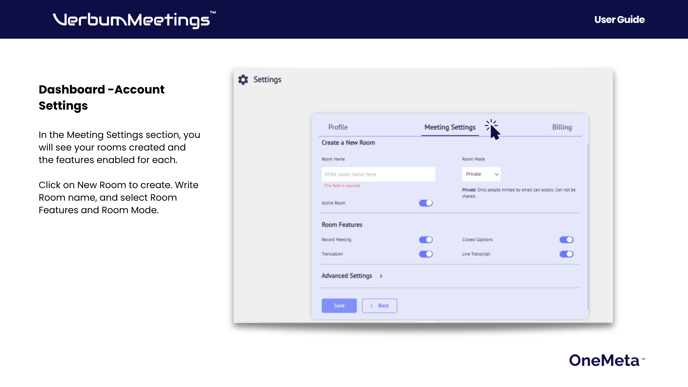Screen dimensions: 688x387
Task: Click the OneMeta logo
Action: point(607,360)
